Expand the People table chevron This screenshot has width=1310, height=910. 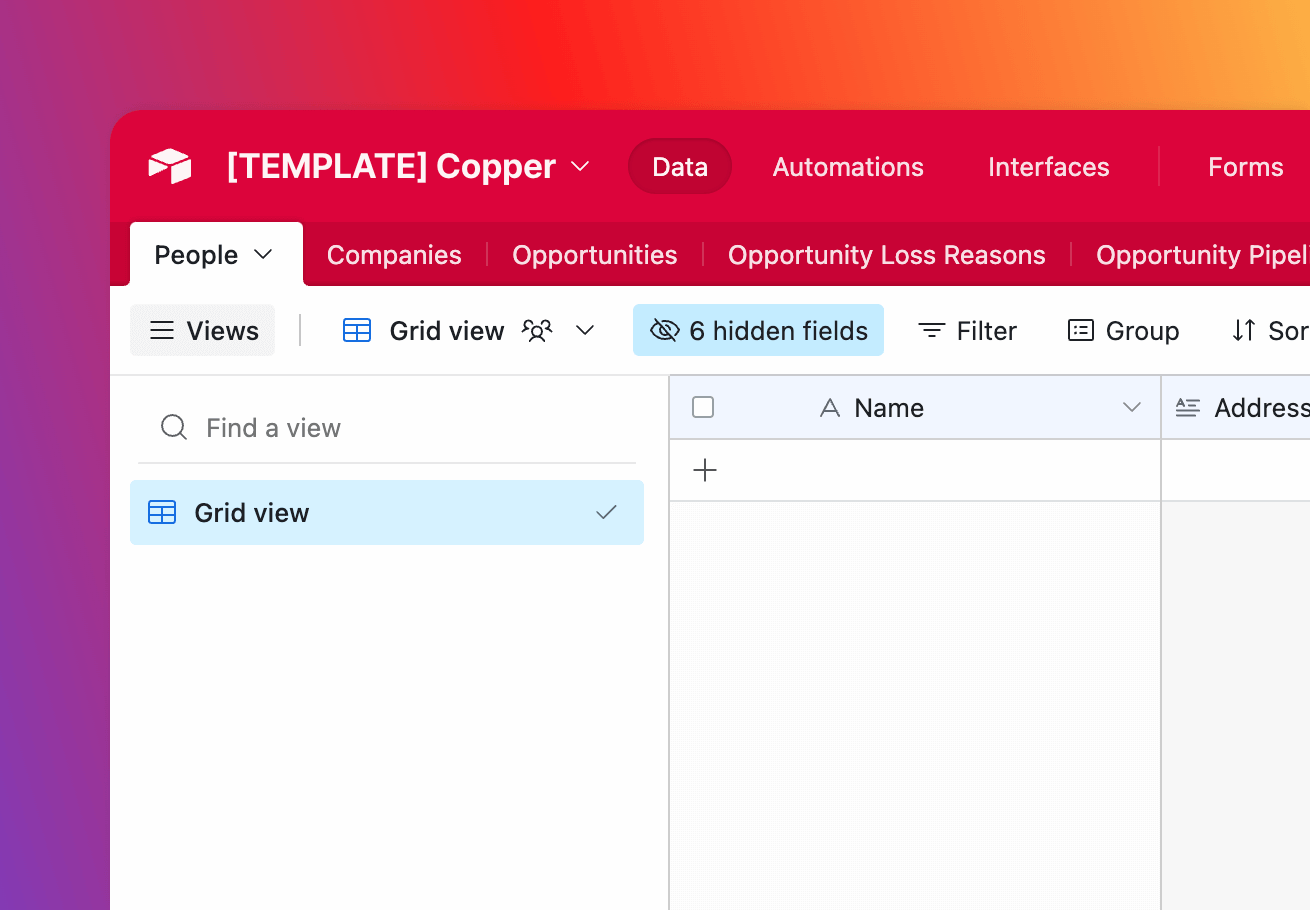tap(263, 254)
